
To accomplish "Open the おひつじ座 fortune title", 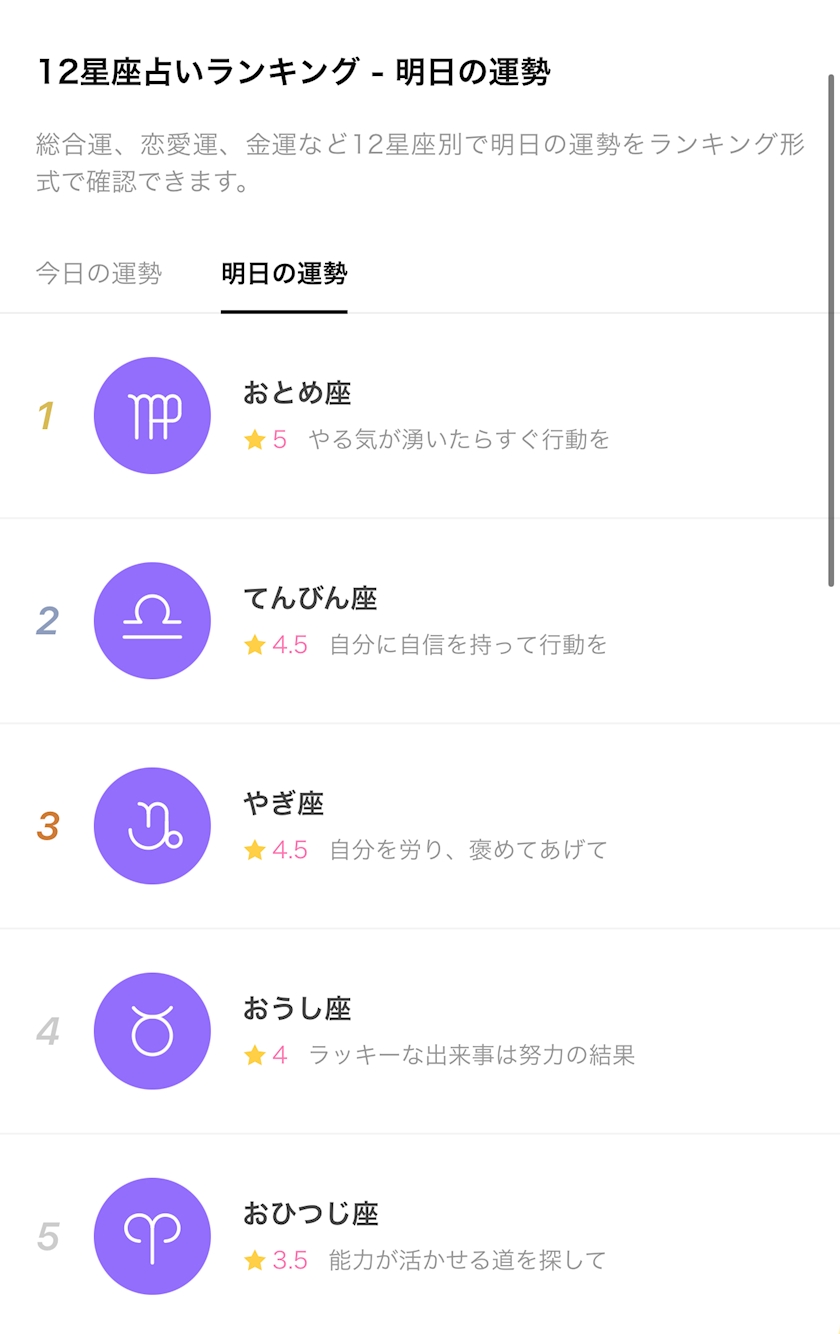I will [310, 1213].
